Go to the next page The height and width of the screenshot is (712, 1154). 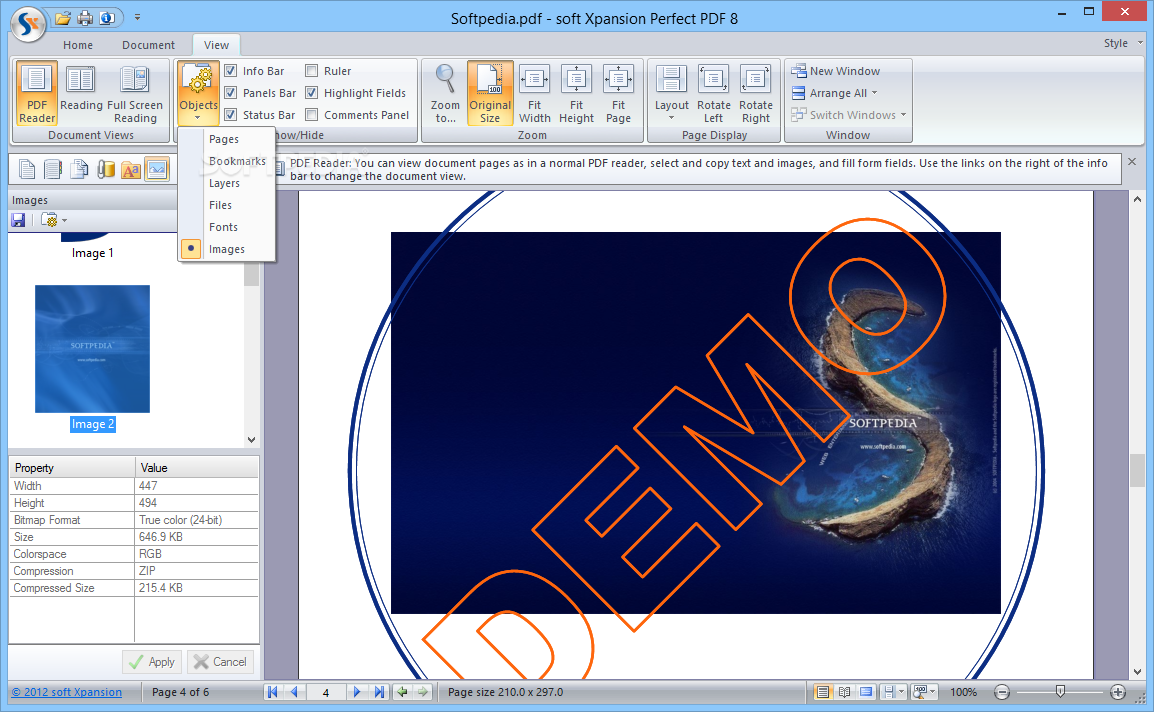(357, 691)
